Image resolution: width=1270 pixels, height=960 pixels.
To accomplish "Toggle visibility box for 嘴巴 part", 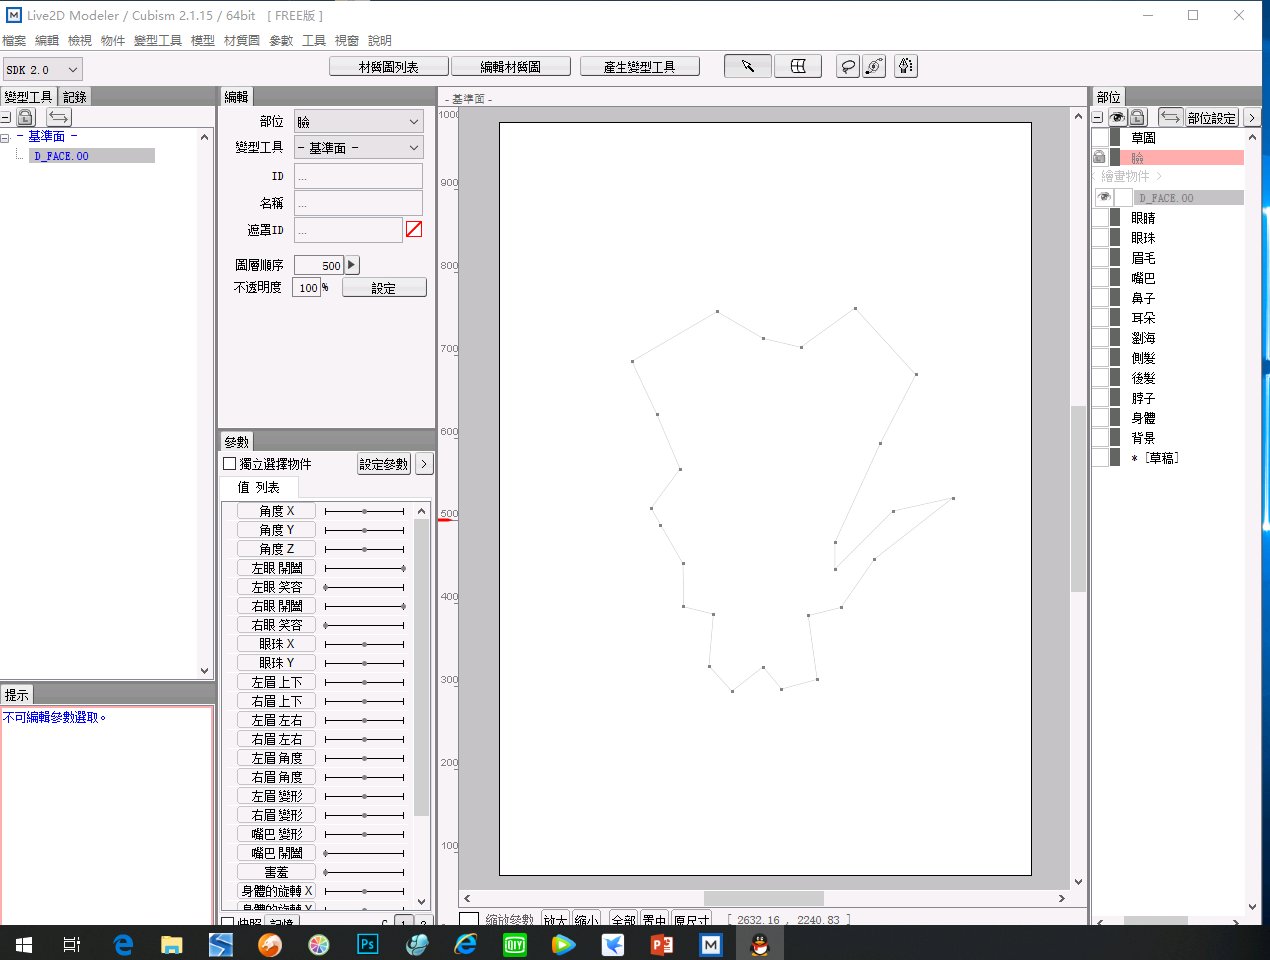I will (x=1100, y=277).
